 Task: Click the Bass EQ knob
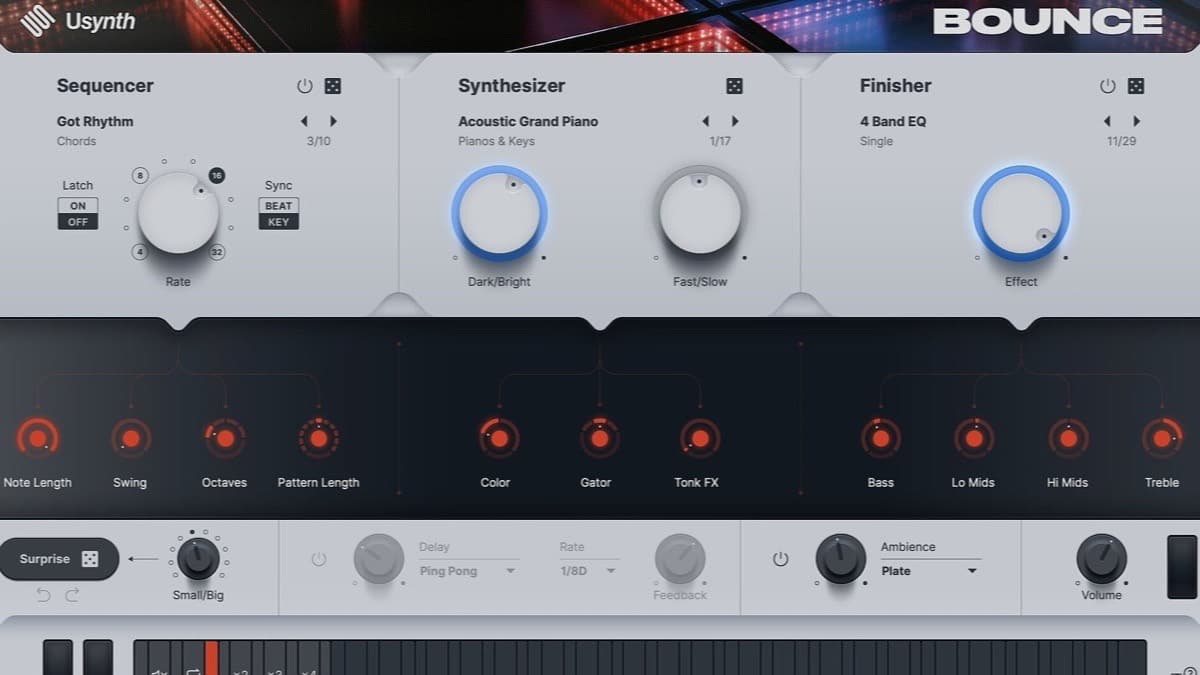point(880,438)
